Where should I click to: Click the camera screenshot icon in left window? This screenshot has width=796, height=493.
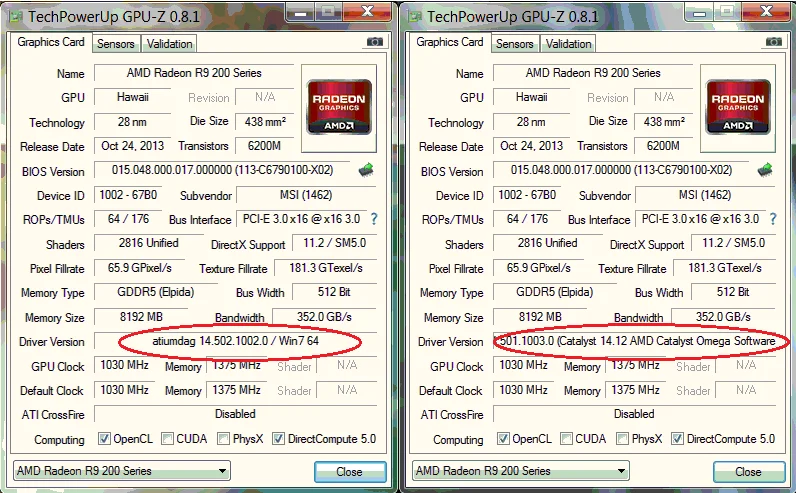click(x=375, y=42)
